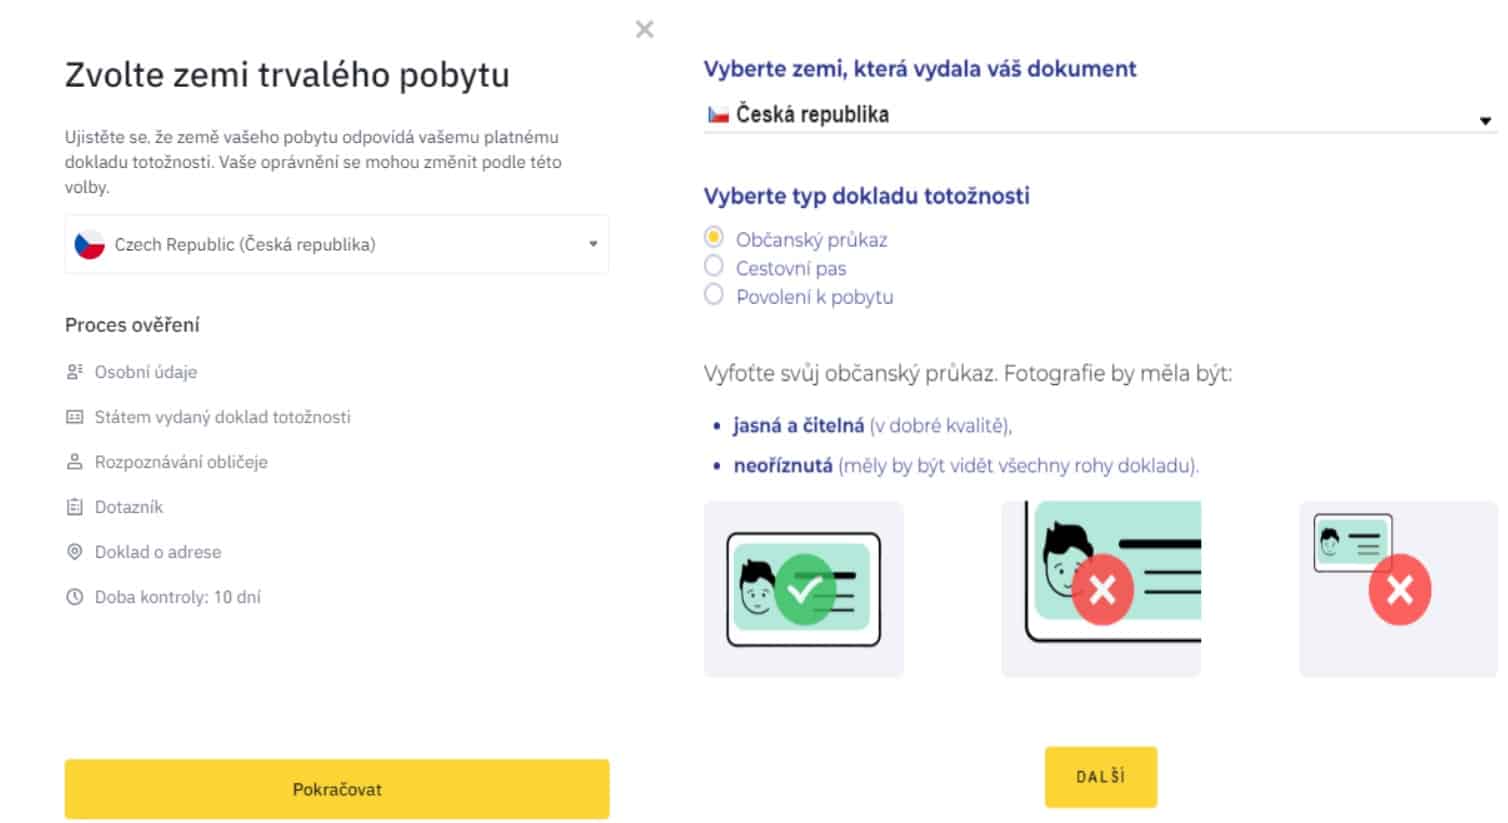The height and width of the screenshot is (823, 1508).
Task: Click the Doklad o adrese location pin icon
Action: pos(74,551)
